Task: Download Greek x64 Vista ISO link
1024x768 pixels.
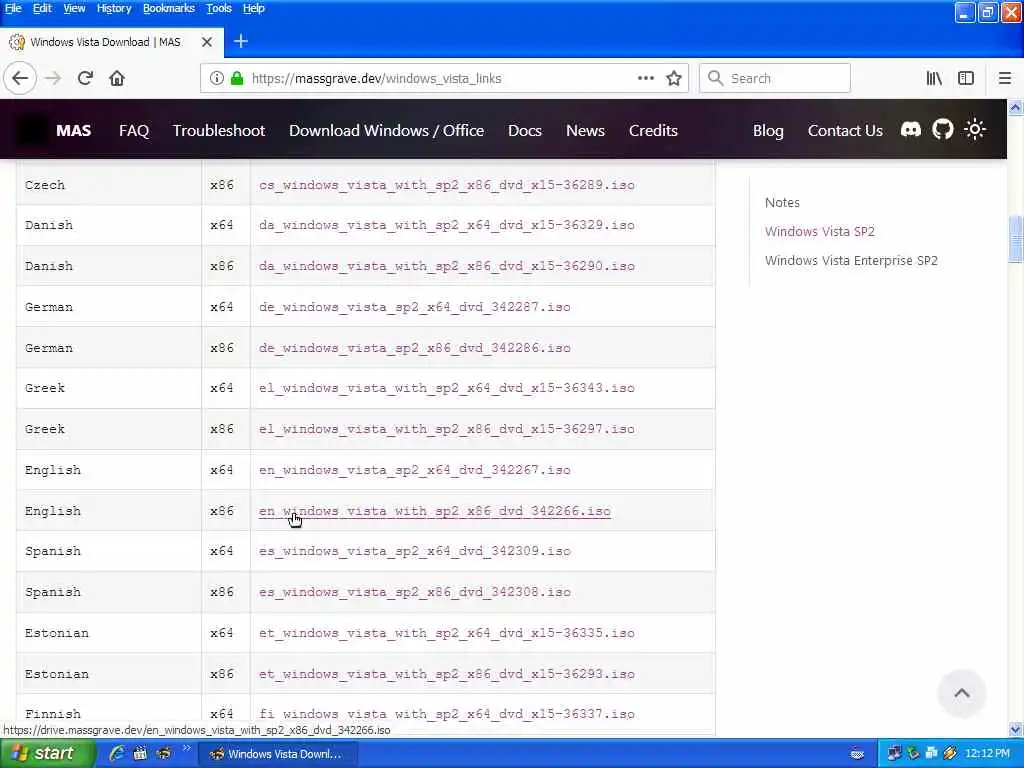Action: point(447,388)
